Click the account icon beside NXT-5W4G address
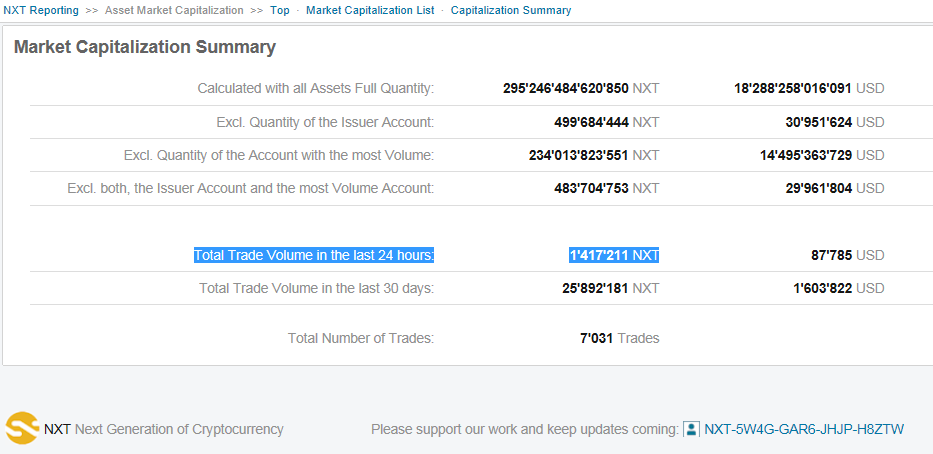 tap(691, 429)
